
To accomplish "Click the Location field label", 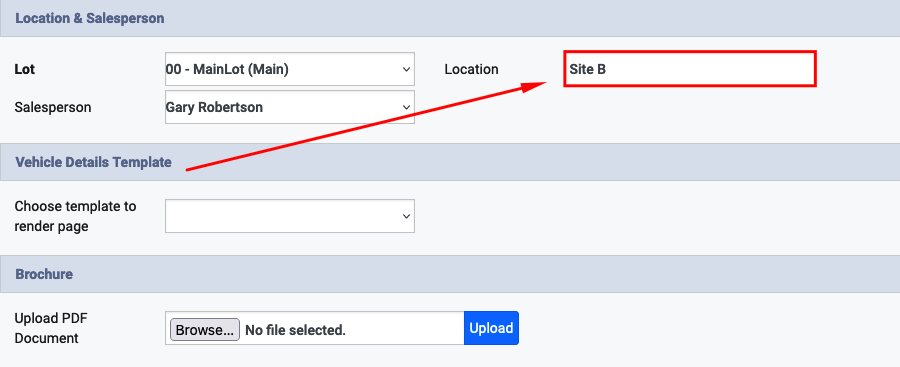I will coord(471,69).
